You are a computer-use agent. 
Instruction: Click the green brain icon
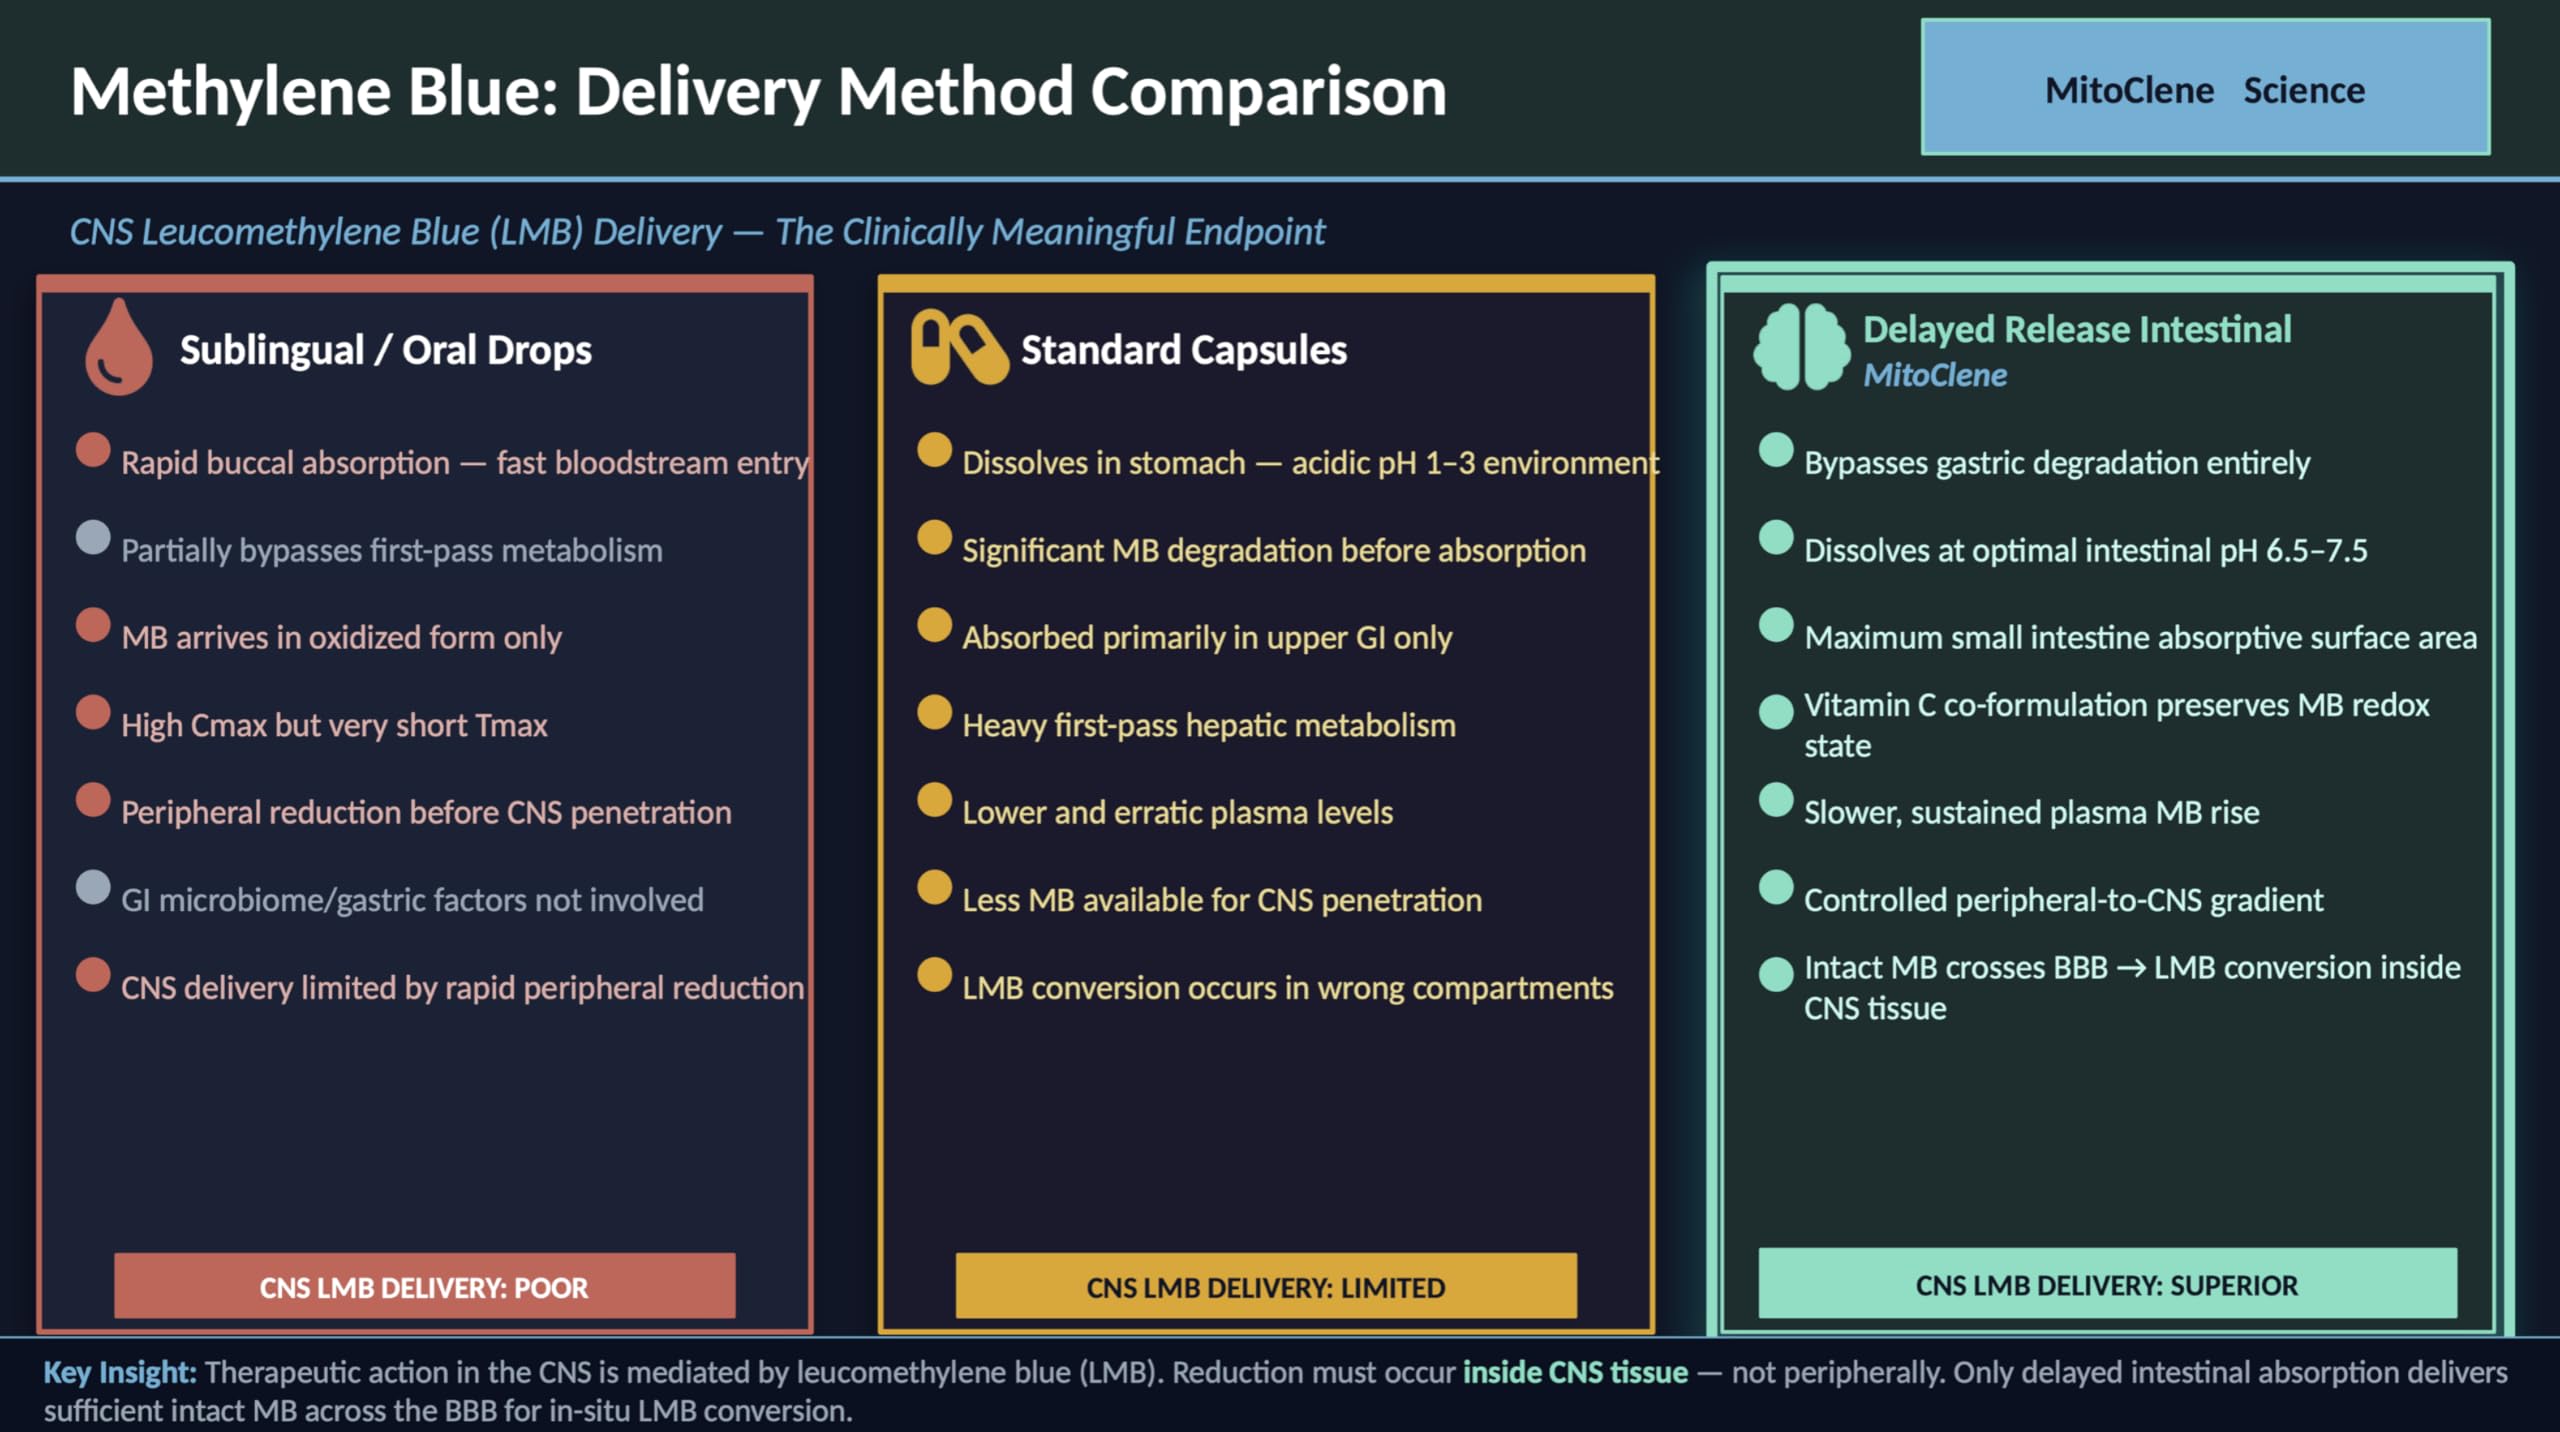[1801, 347]
